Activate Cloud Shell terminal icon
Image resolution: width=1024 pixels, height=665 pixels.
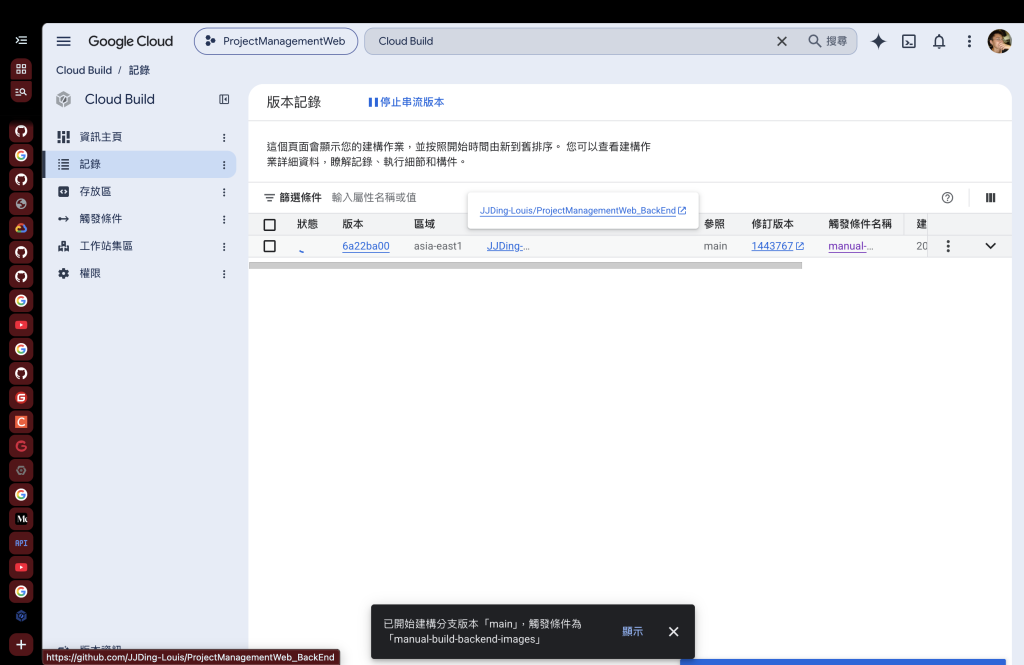(x=908, y=41)
